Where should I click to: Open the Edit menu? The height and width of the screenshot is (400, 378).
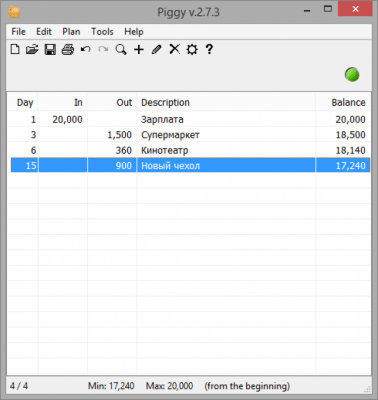[x=44, y=32]
